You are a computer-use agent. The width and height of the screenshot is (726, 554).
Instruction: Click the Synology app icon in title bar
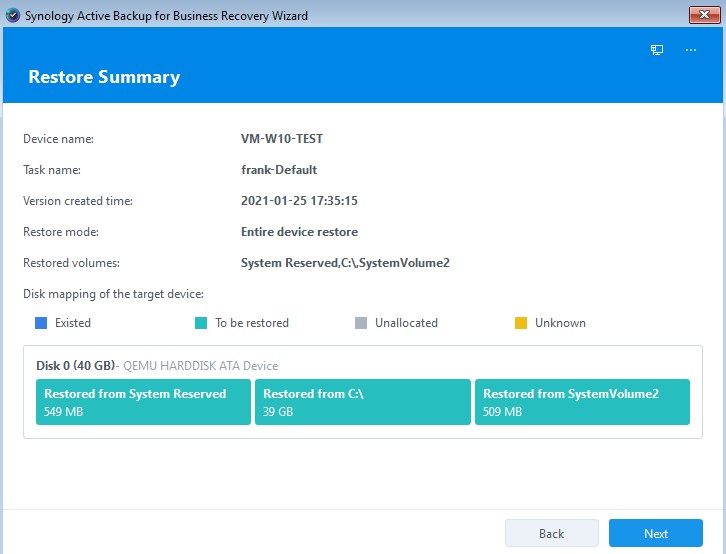point(13,15)
